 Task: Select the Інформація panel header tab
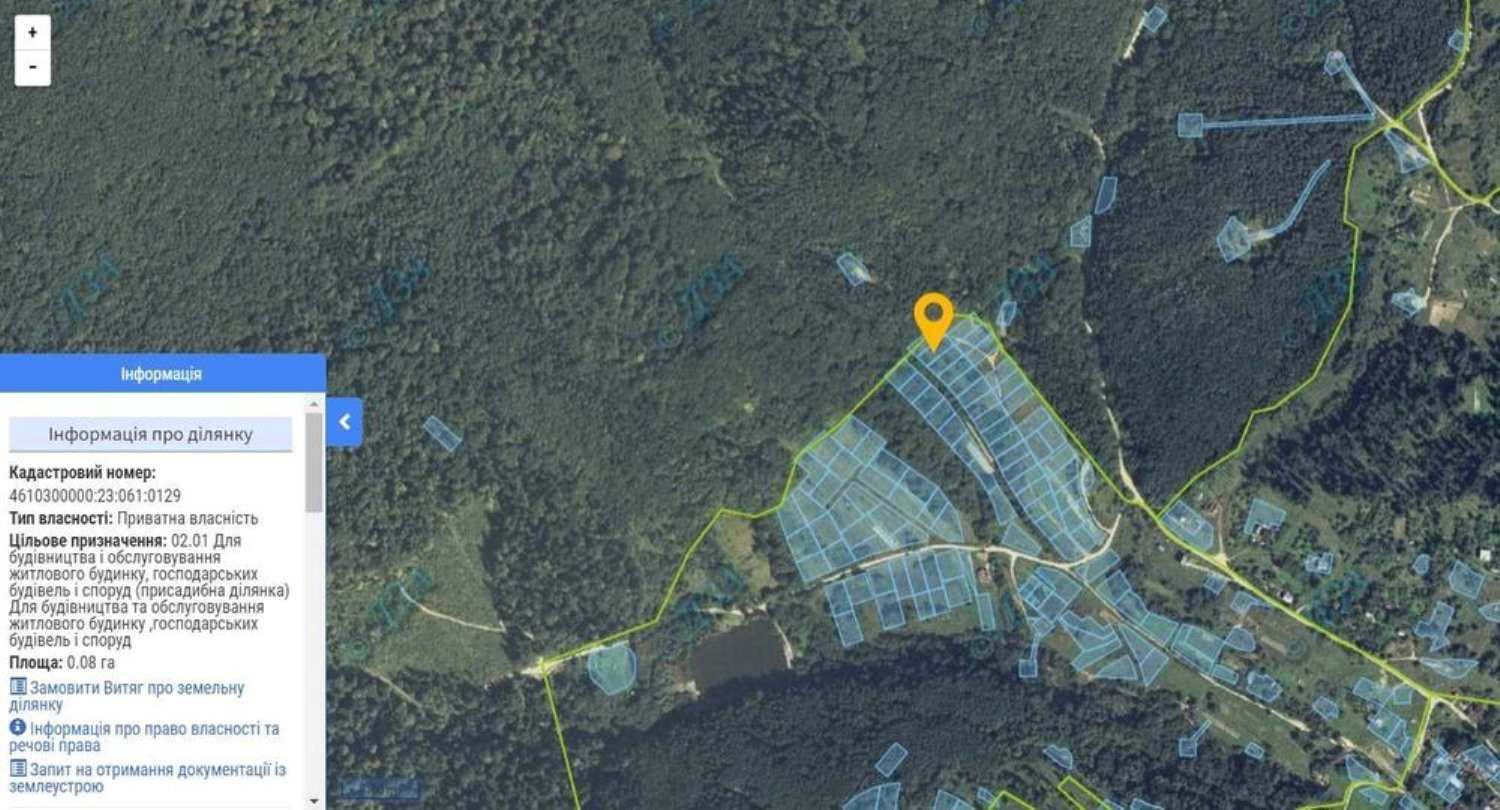pyautogui.click(x=161, y=374)
